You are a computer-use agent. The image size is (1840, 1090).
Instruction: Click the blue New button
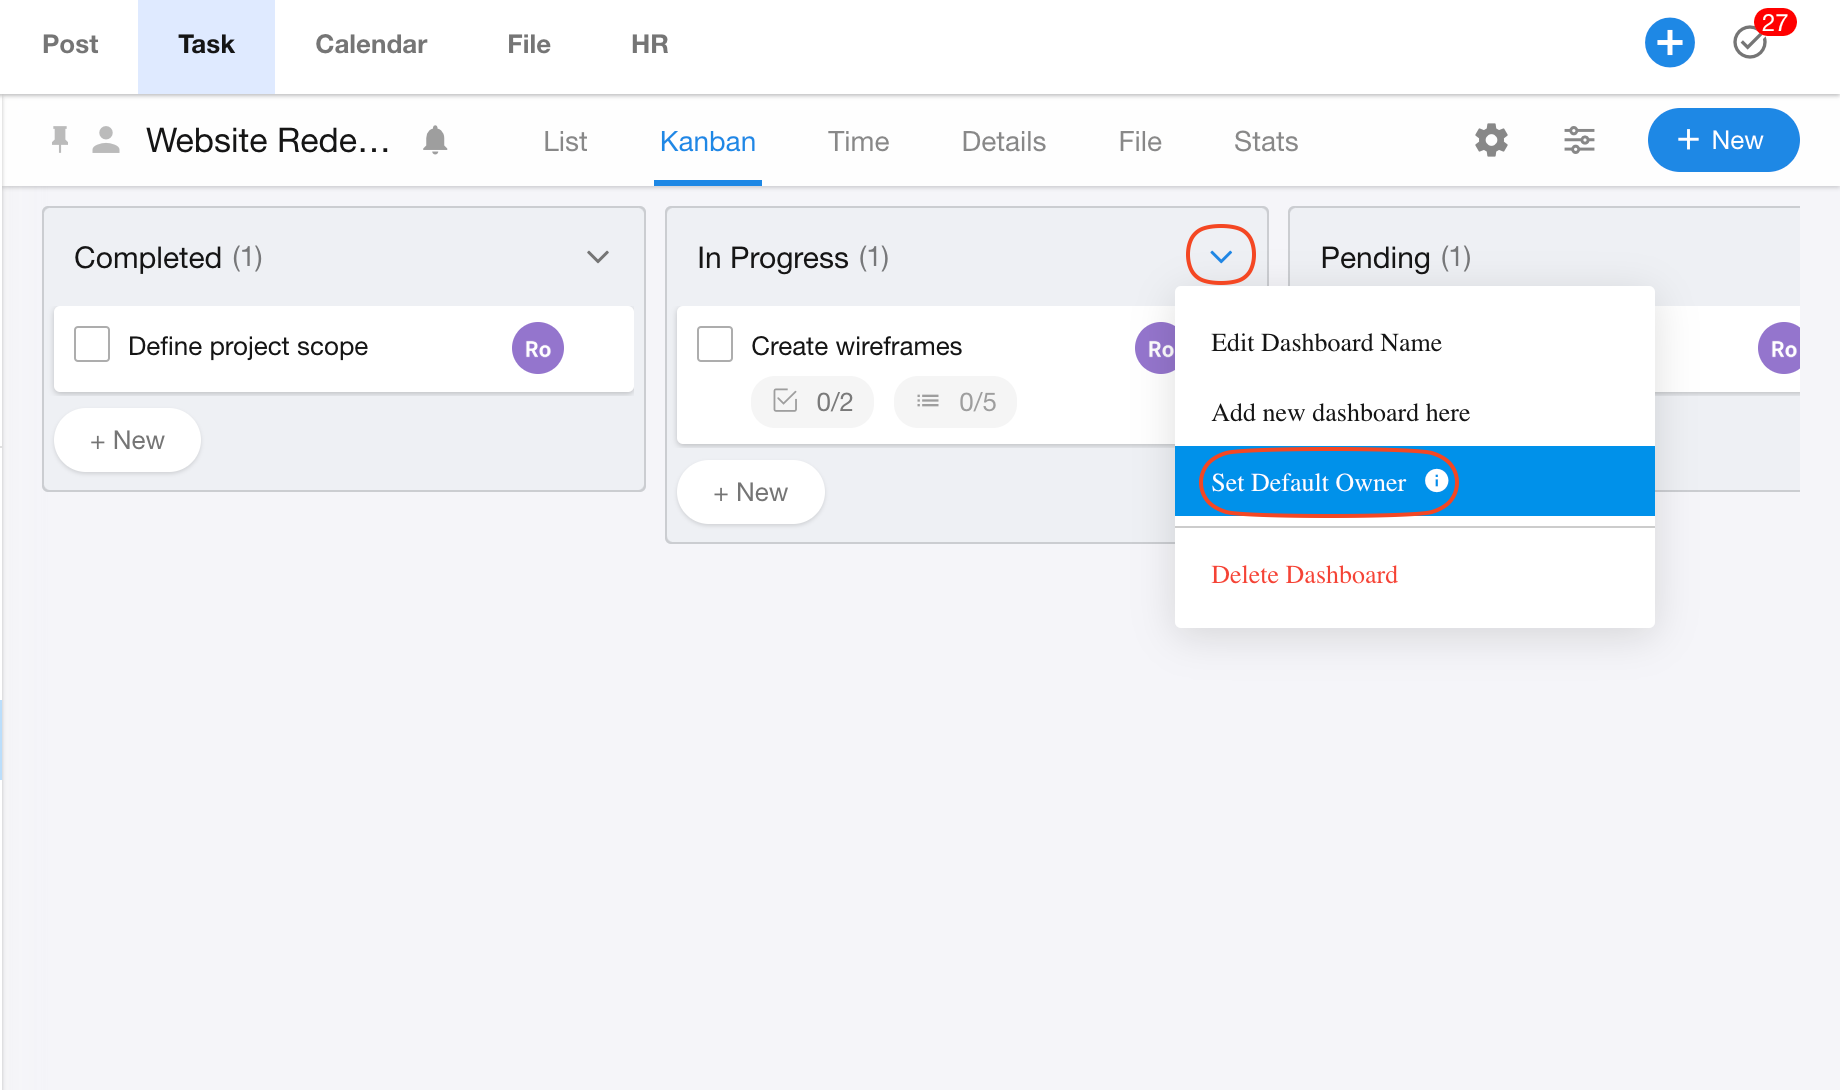point(1723,140)
